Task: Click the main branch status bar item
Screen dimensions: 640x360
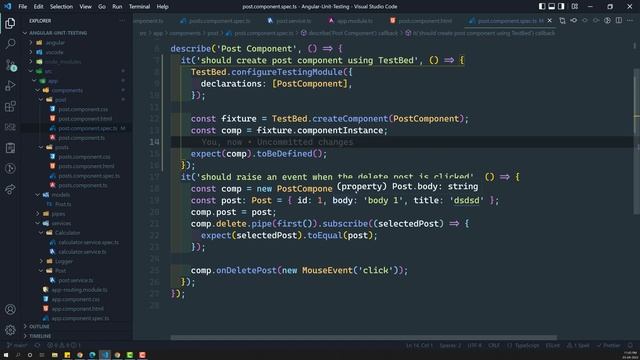Action: point(17,345)
